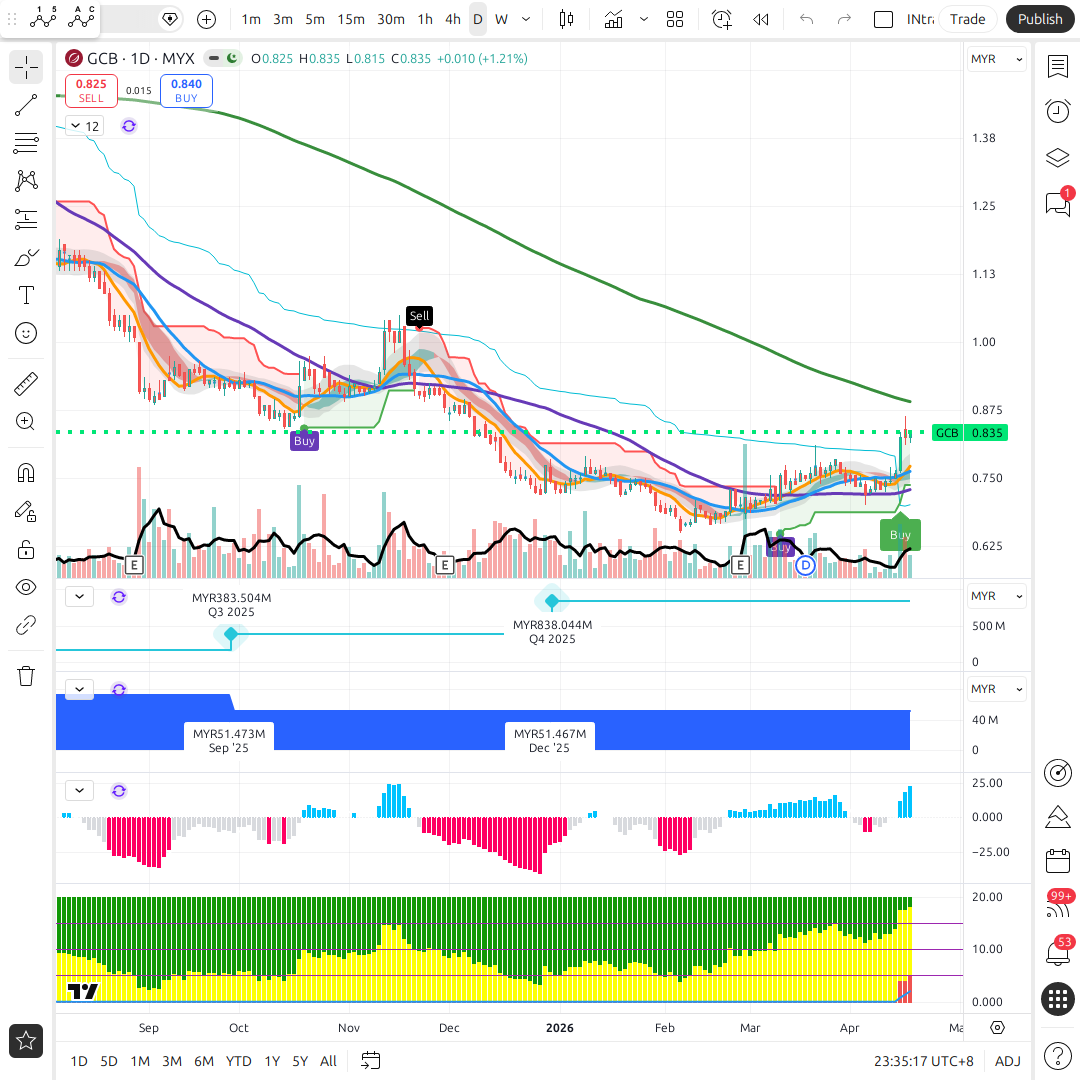Image resolution: width=1080 pixels, height=1080 pixels.
Task: Click the trash can remove objects icon
Action: pos(26,676)
